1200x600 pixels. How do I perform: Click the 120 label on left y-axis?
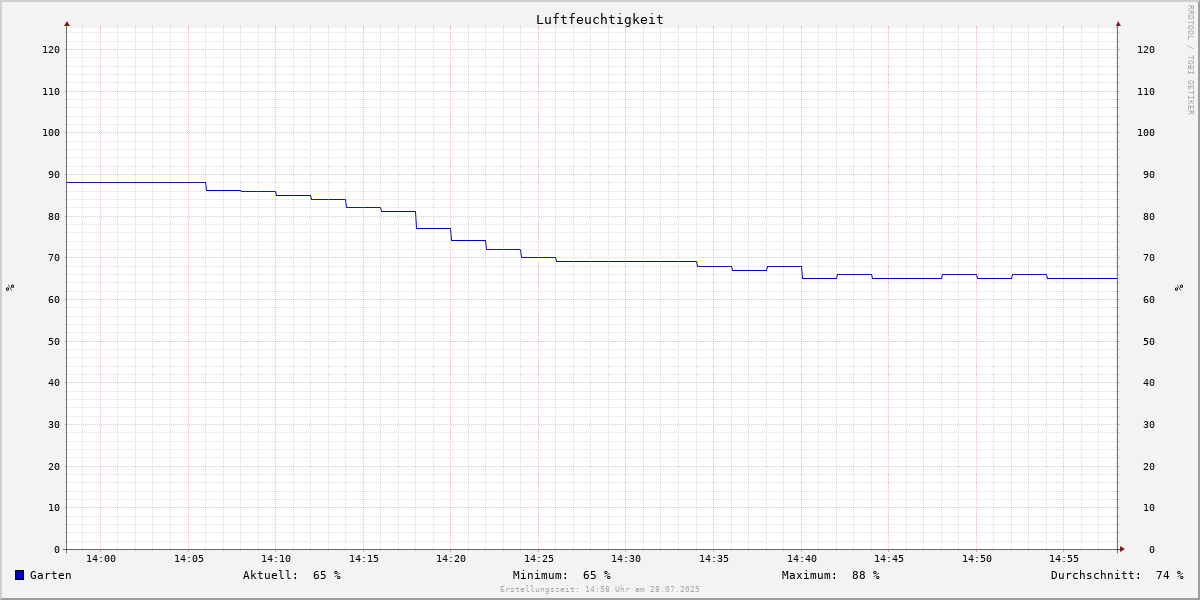click(x=51, y=49)
